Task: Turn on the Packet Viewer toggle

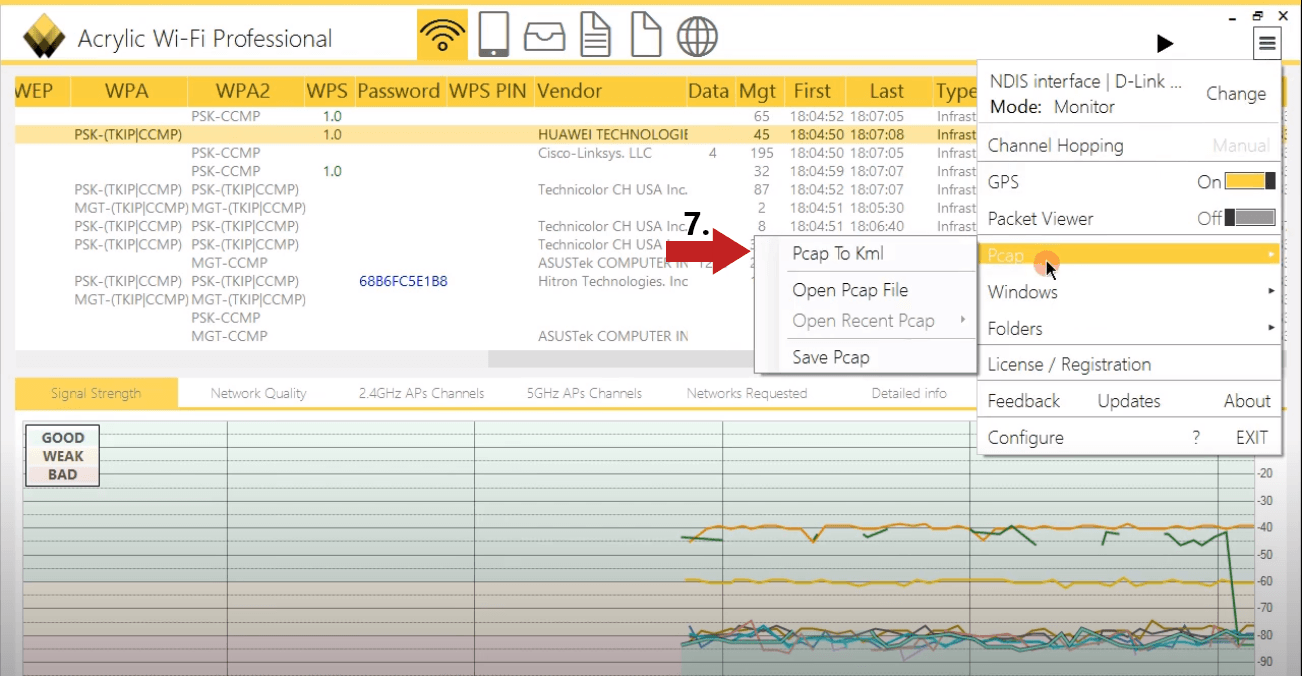Action: click(x=1250, y=218)
